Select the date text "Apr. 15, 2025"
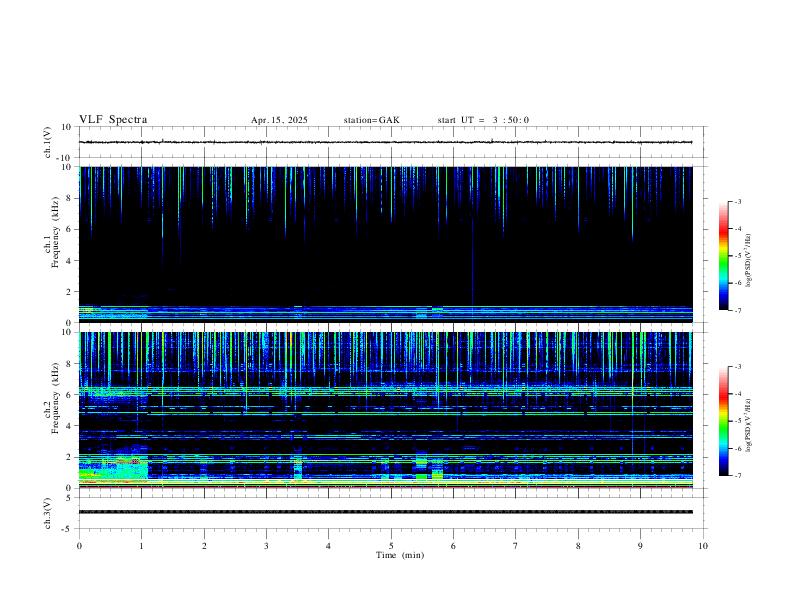 [279, 120]
